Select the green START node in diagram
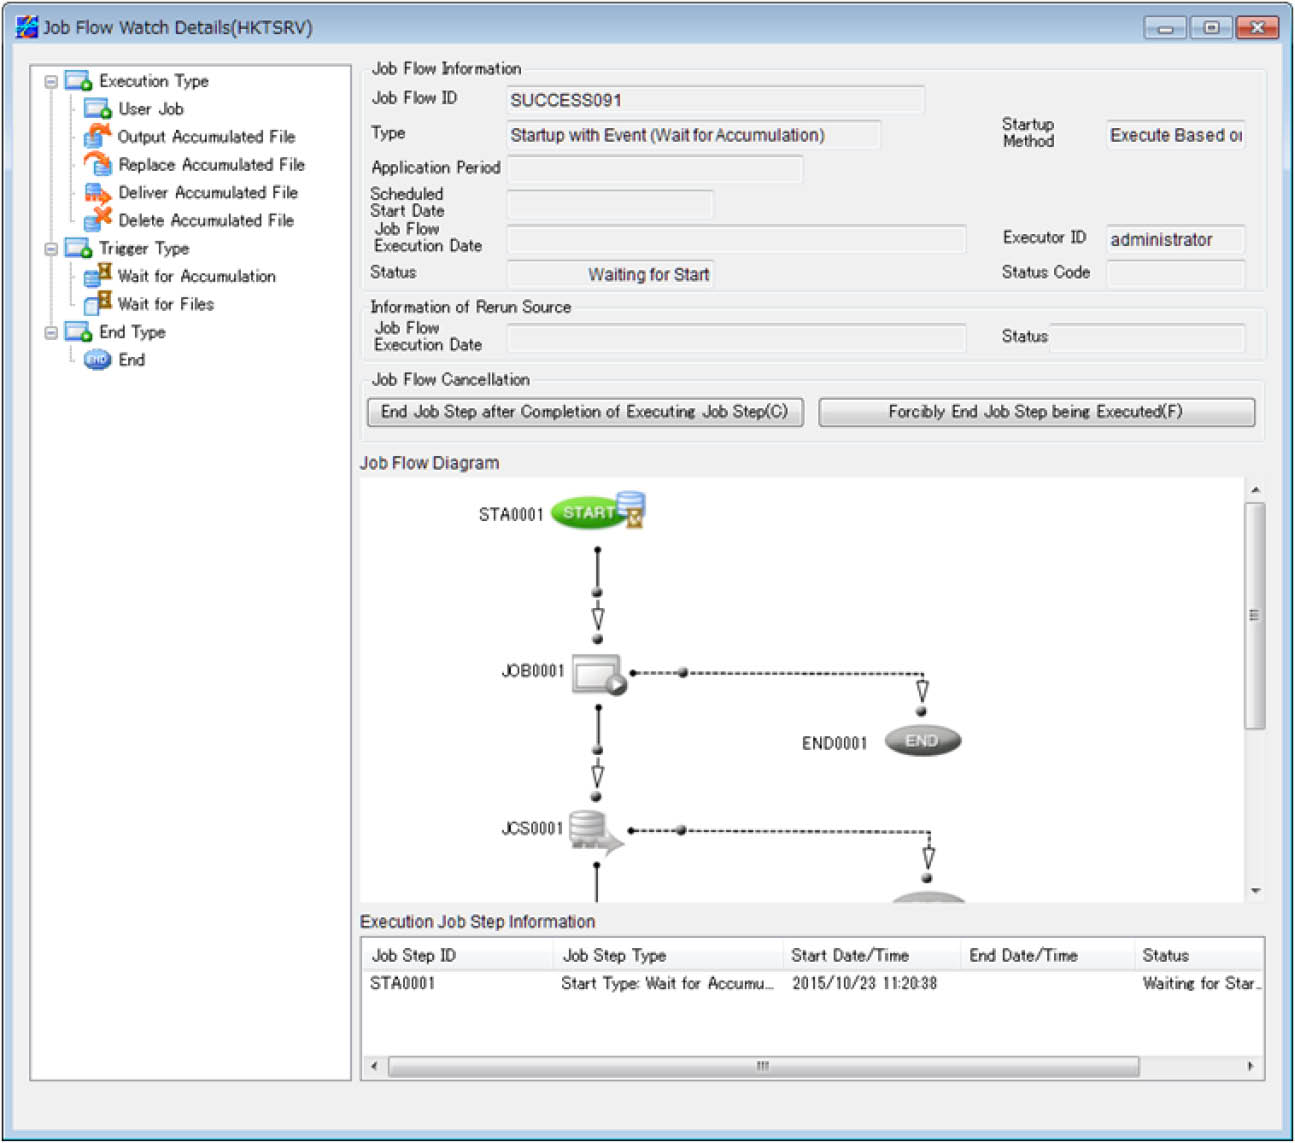 pyautogui.click(x=587, y=513)
